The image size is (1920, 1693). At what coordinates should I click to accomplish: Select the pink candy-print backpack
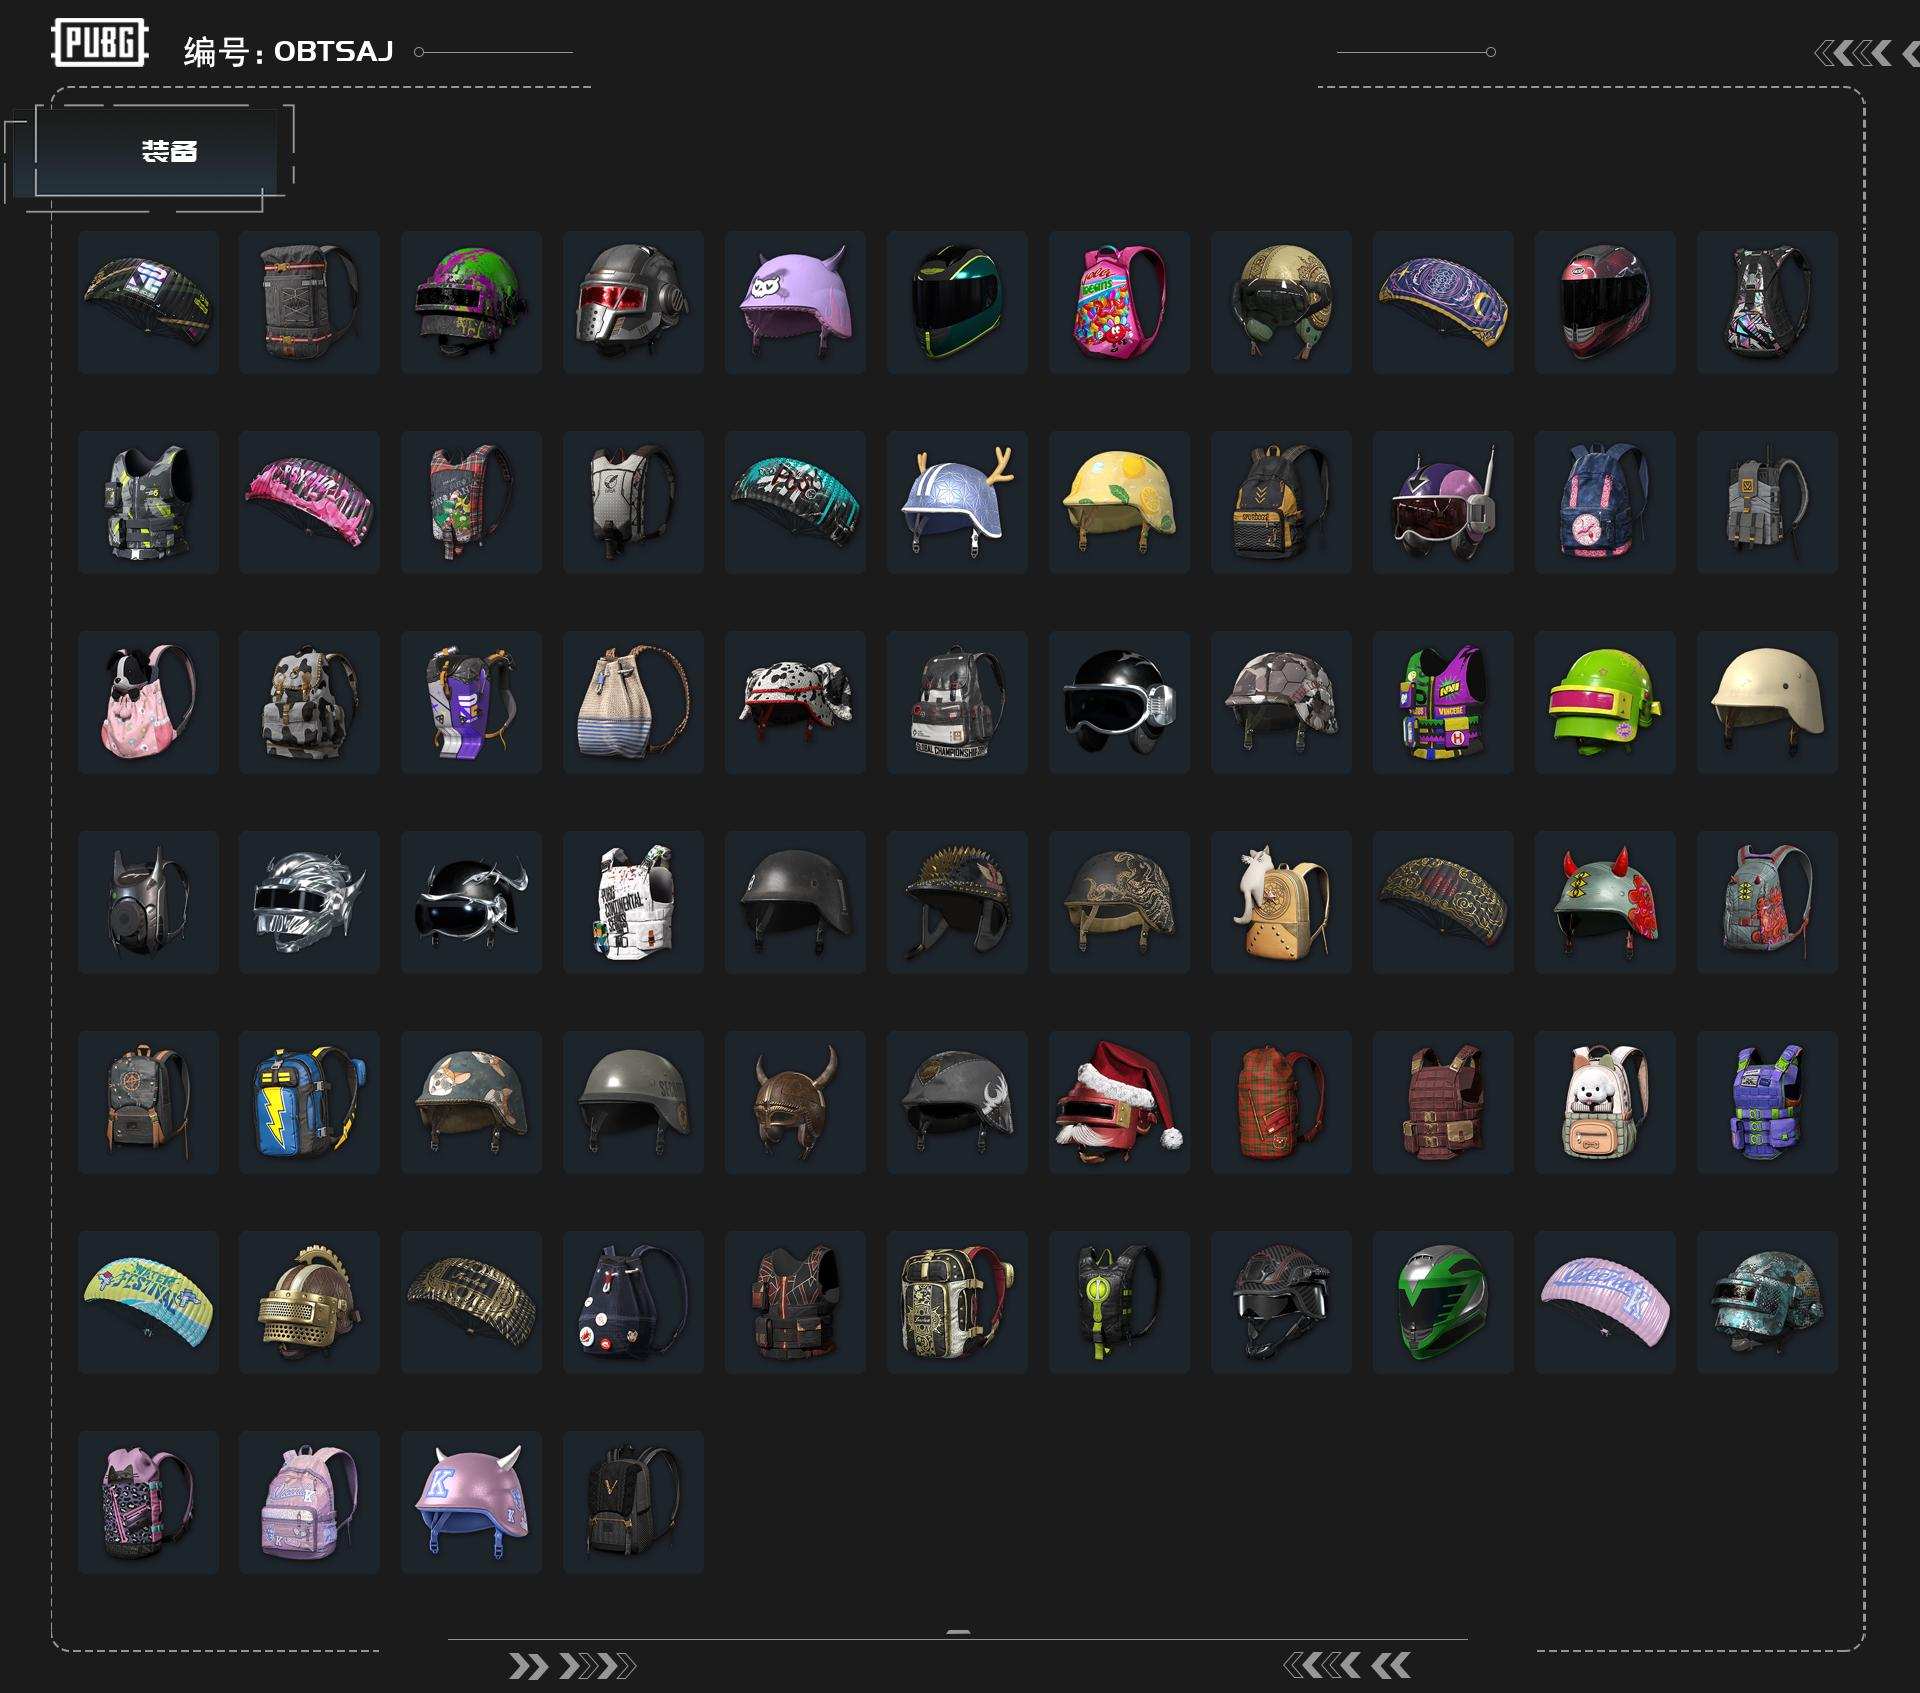[x=1119, y=302]
